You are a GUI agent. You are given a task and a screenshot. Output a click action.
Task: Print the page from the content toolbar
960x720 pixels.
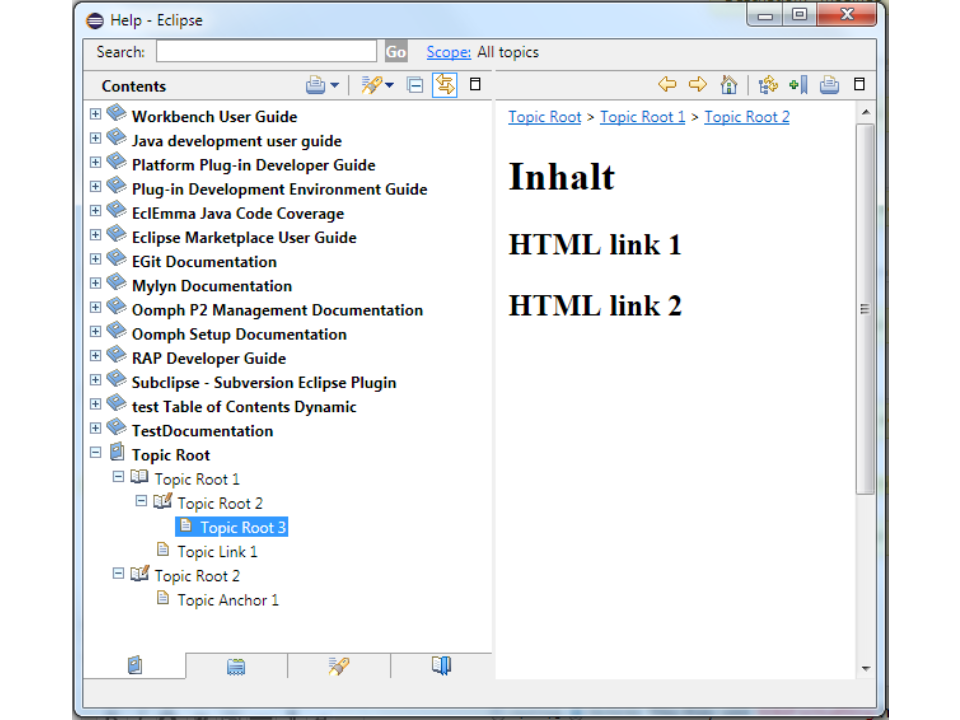pyautogui.click(x=829, y=85)
